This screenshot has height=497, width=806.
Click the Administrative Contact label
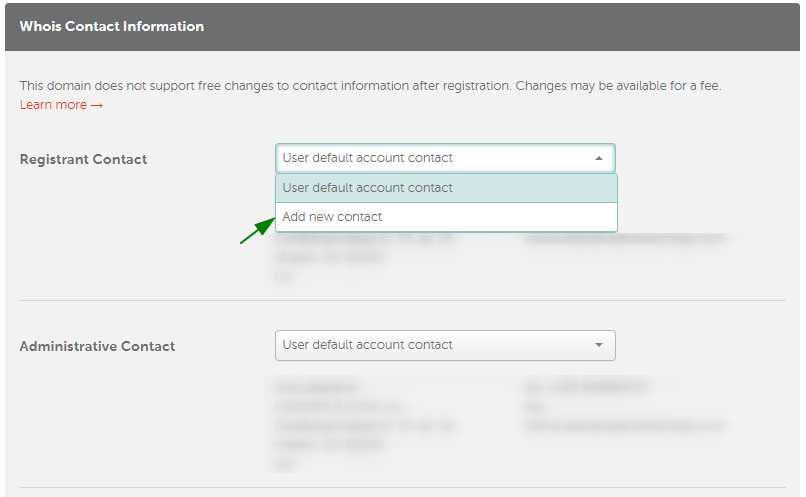click(97, 346)
